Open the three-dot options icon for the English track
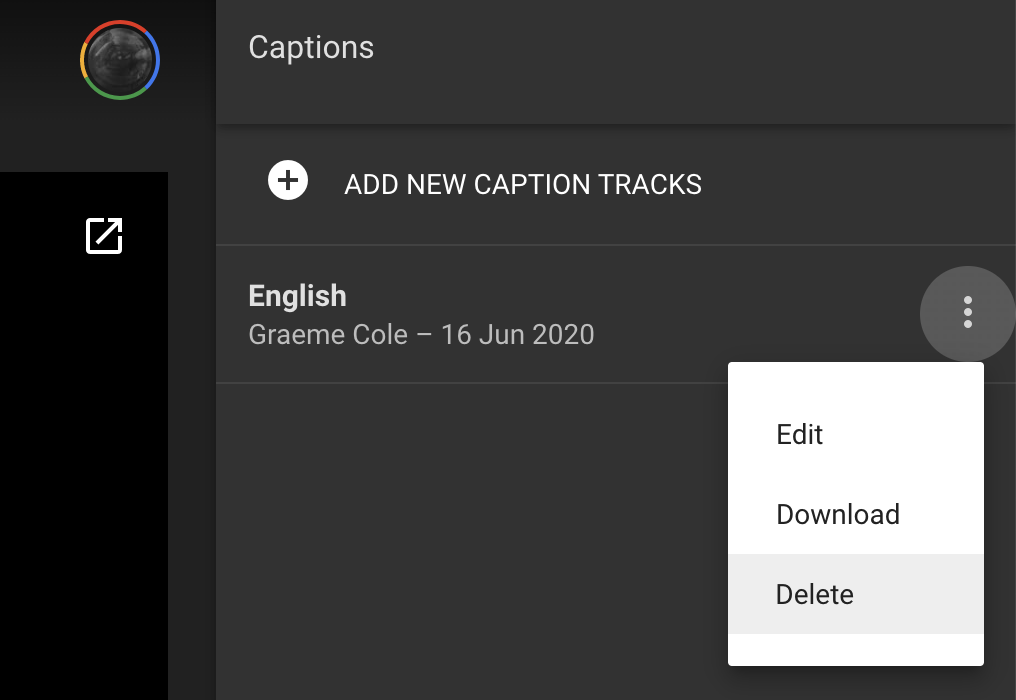1016x700 pixels. pos(967,314)
